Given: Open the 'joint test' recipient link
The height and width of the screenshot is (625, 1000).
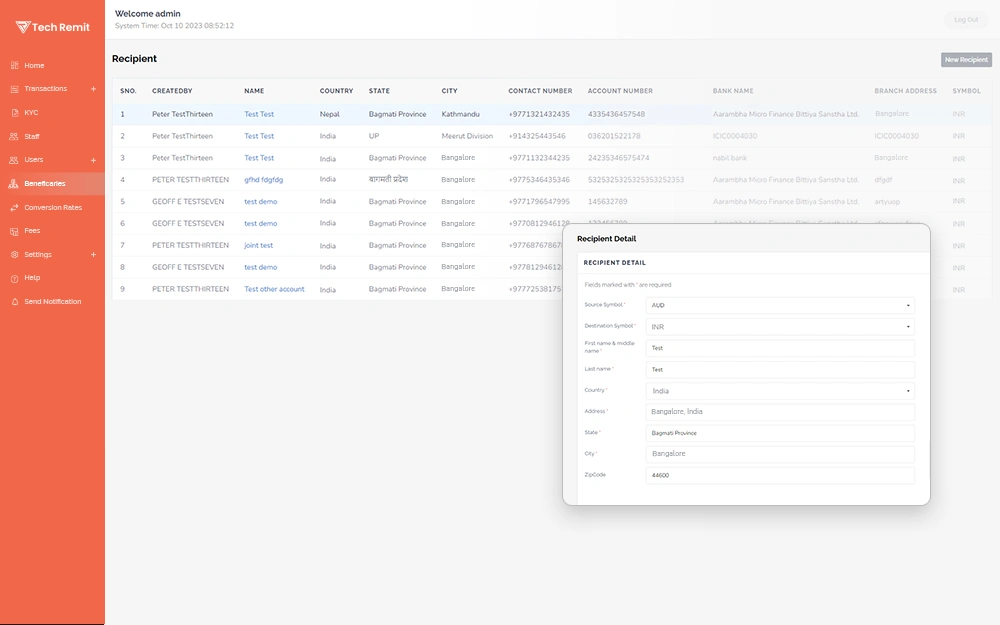Looking at the screenshot, I should [x=258, y=245].
